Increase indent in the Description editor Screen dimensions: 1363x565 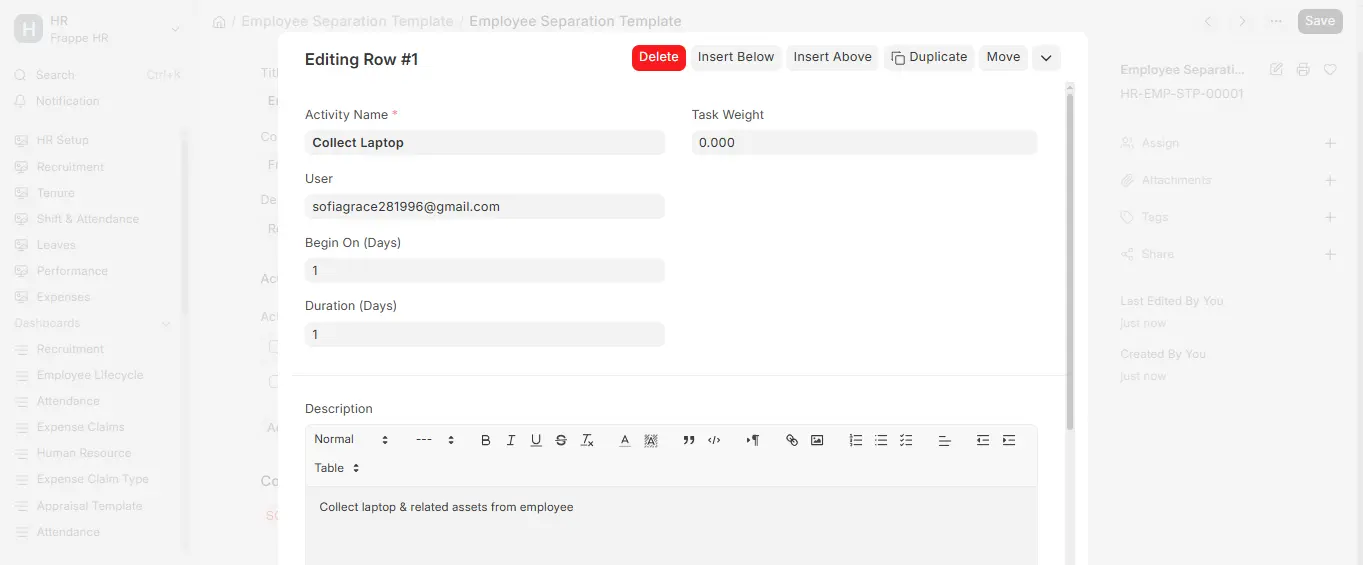click(x=1009, y=440)
